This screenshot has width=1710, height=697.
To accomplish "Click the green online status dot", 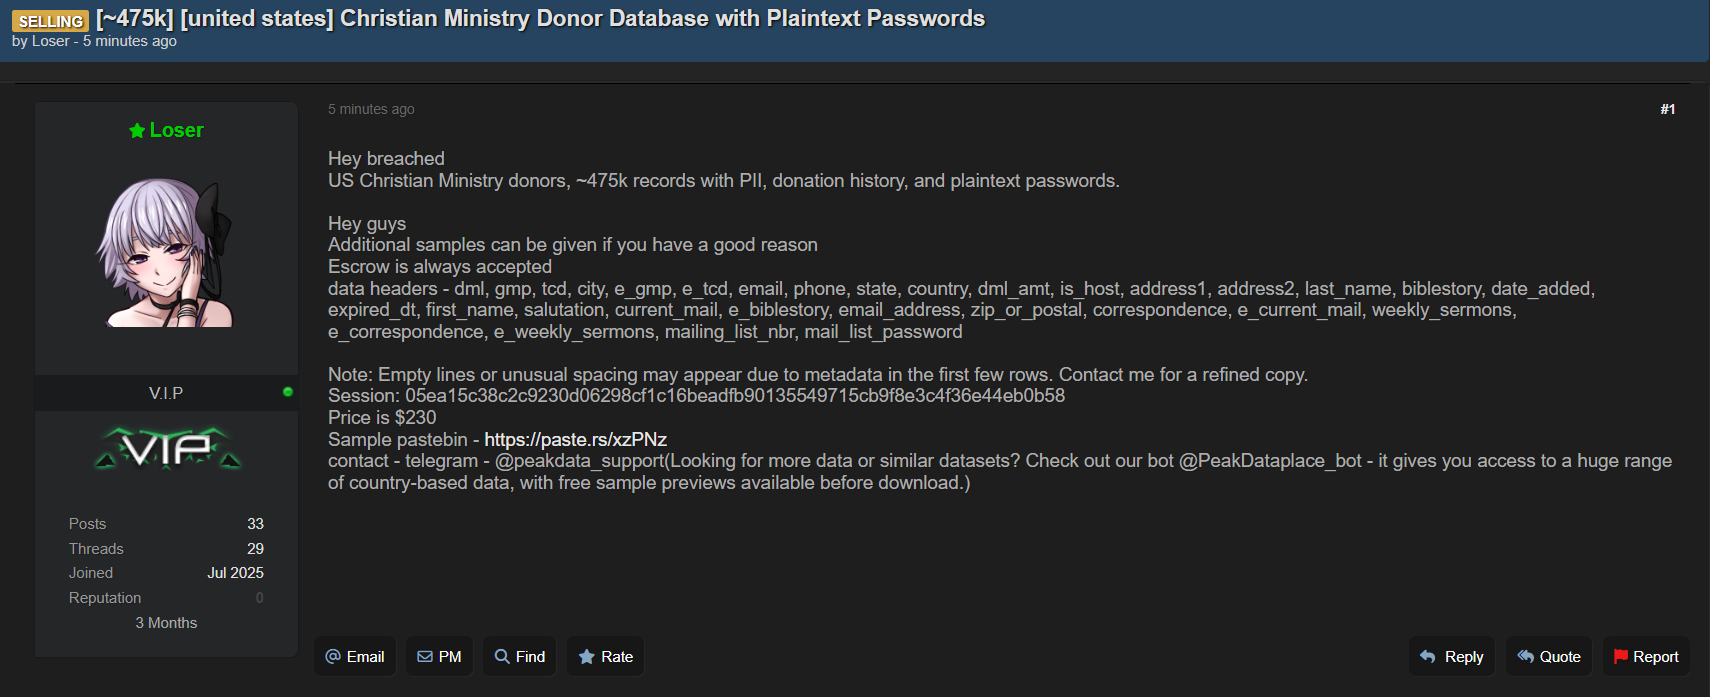I will pyautogui.click(x=288, y=392).
